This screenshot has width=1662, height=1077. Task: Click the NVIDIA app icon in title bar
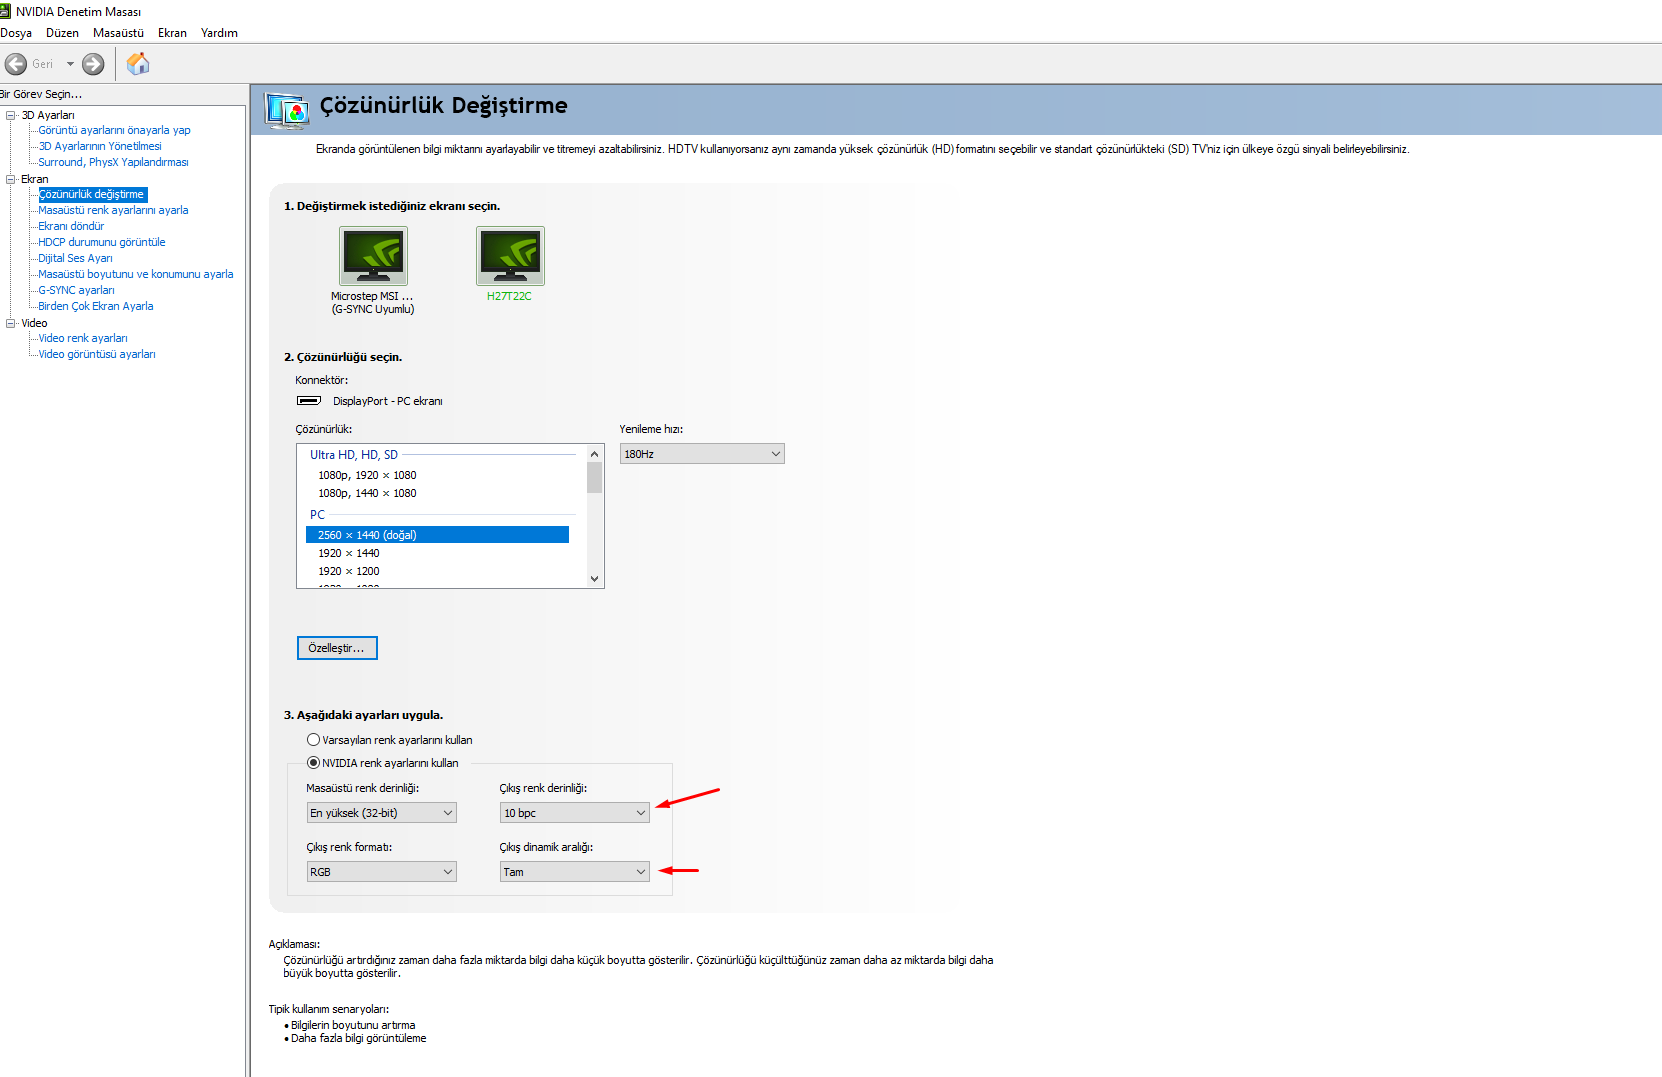(x=5, y=11)
